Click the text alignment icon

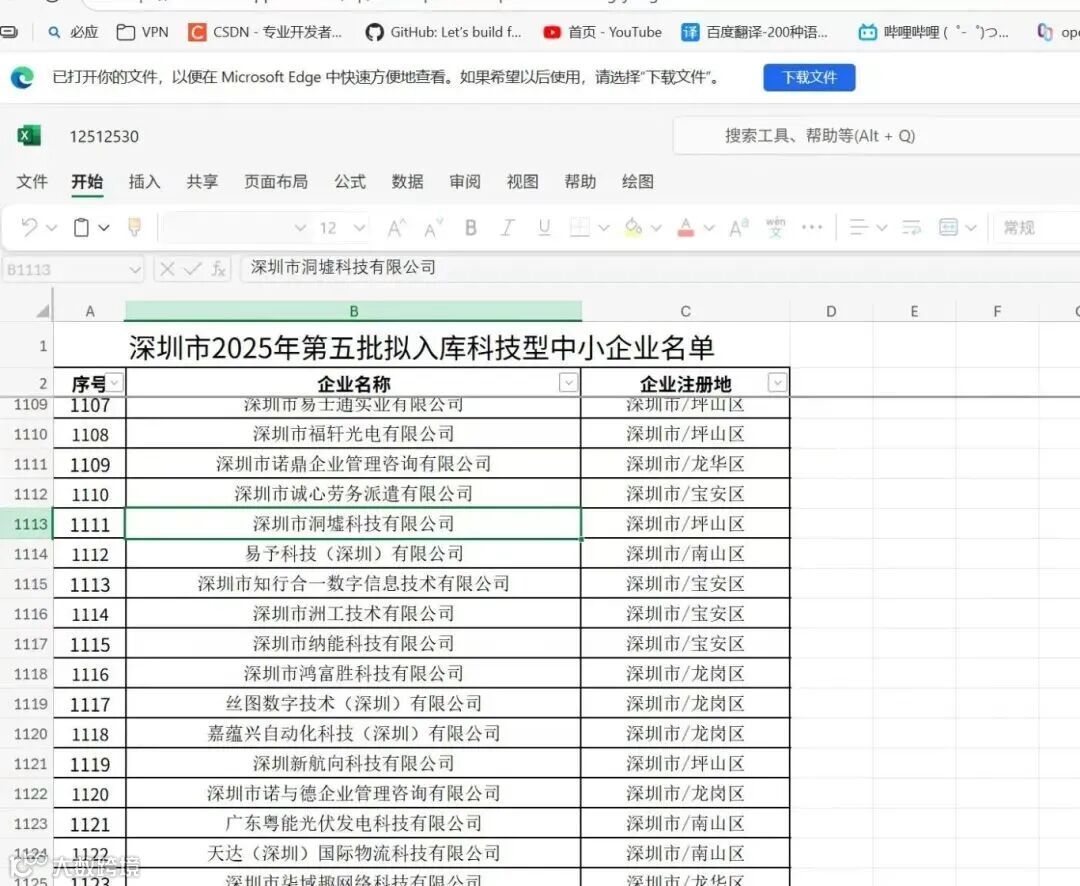pyautogui.click(x=858, y=227)
